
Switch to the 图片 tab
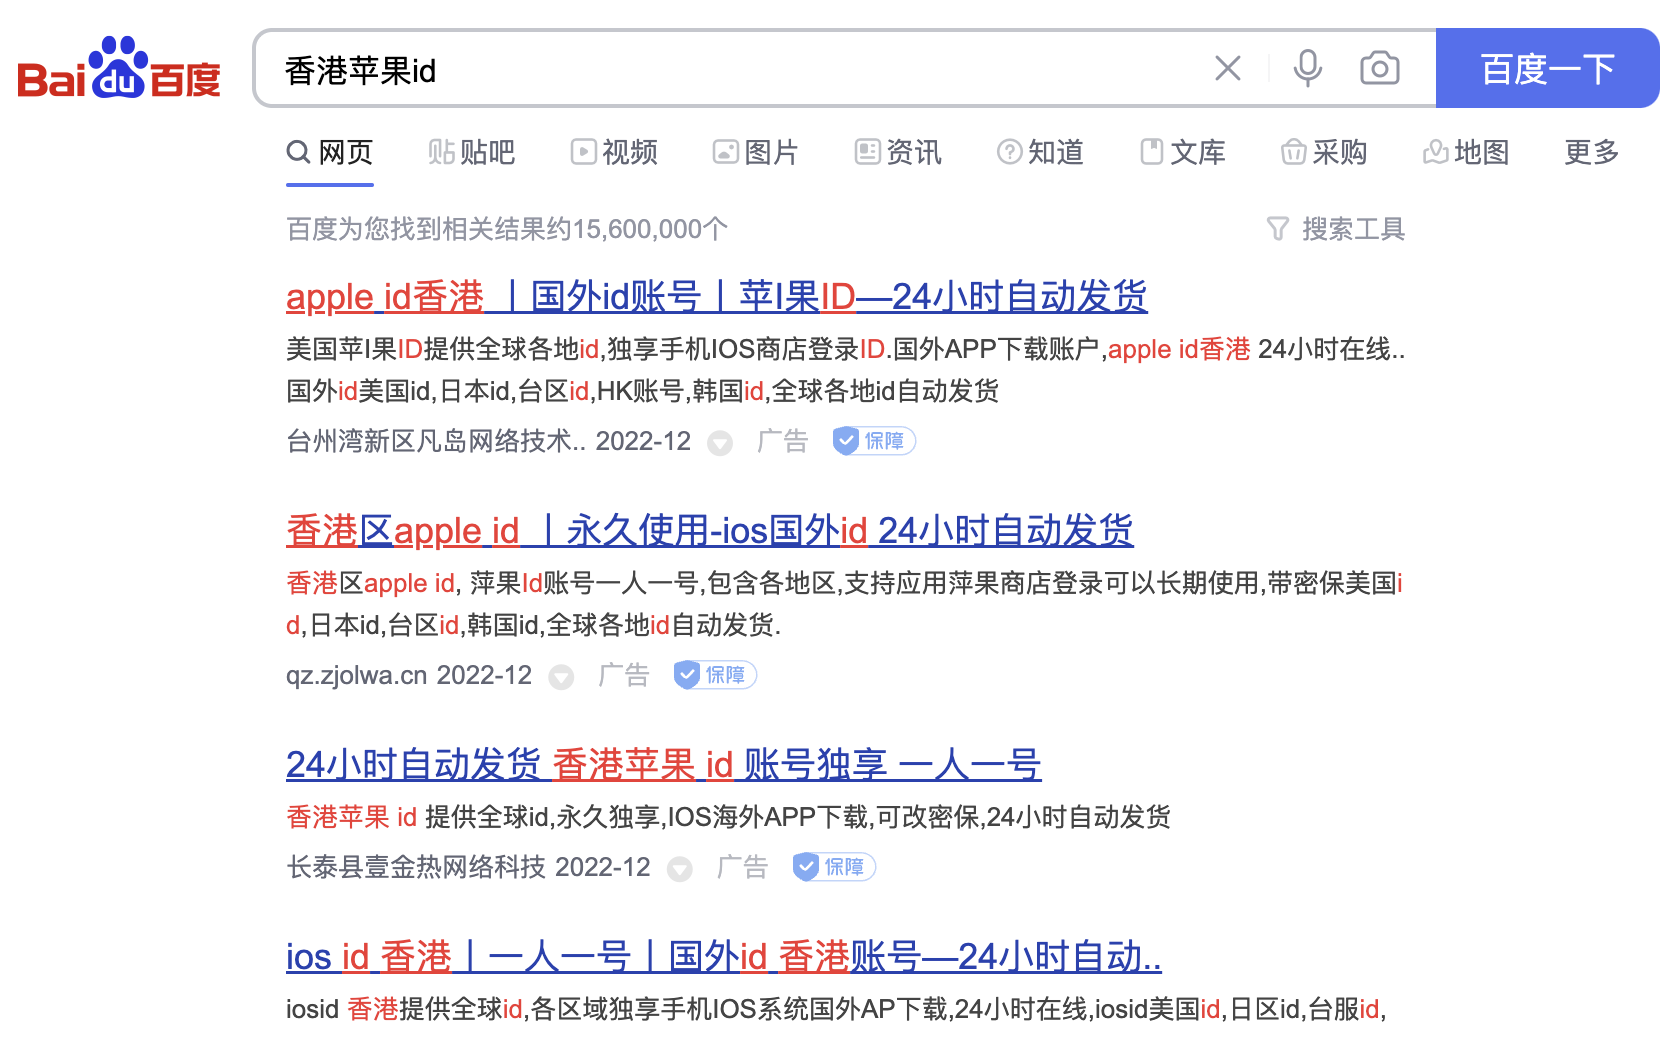coord(755,152)
